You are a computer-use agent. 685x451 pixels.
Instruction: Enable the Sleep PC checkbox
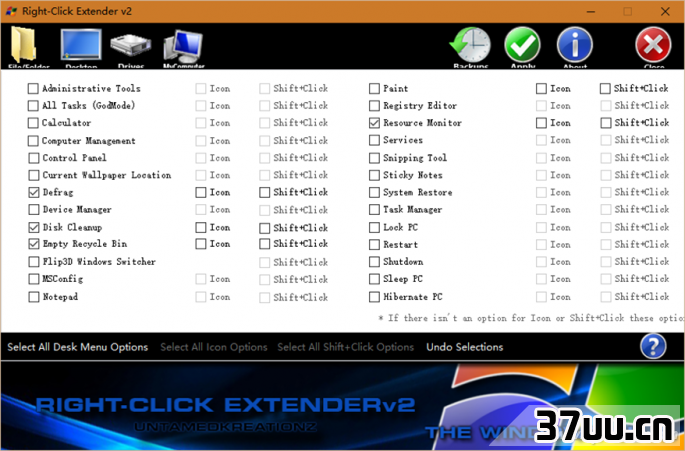click(374, 279)
